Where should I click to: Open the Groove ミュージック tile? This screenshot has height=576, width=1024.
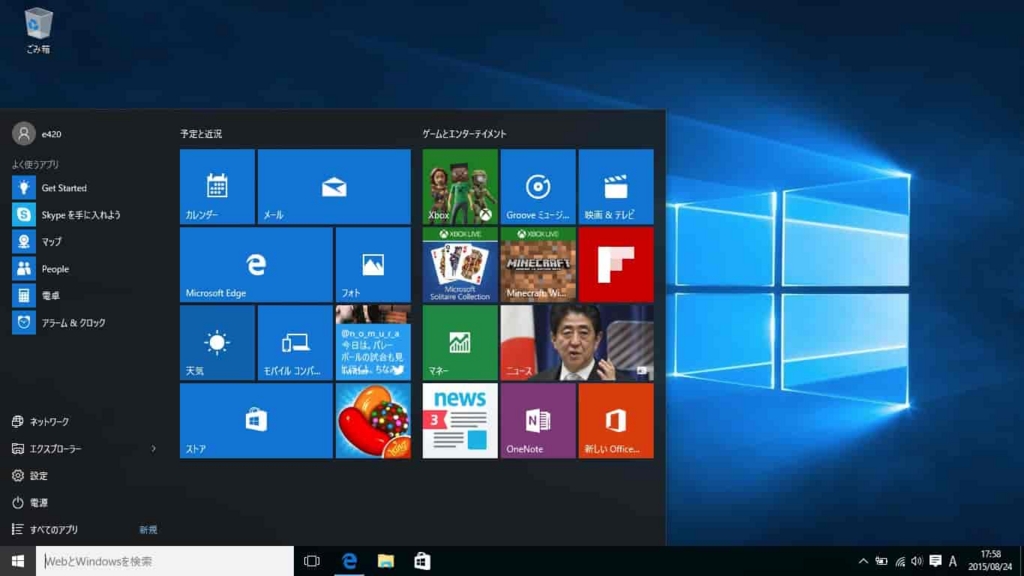pos(538,187)
